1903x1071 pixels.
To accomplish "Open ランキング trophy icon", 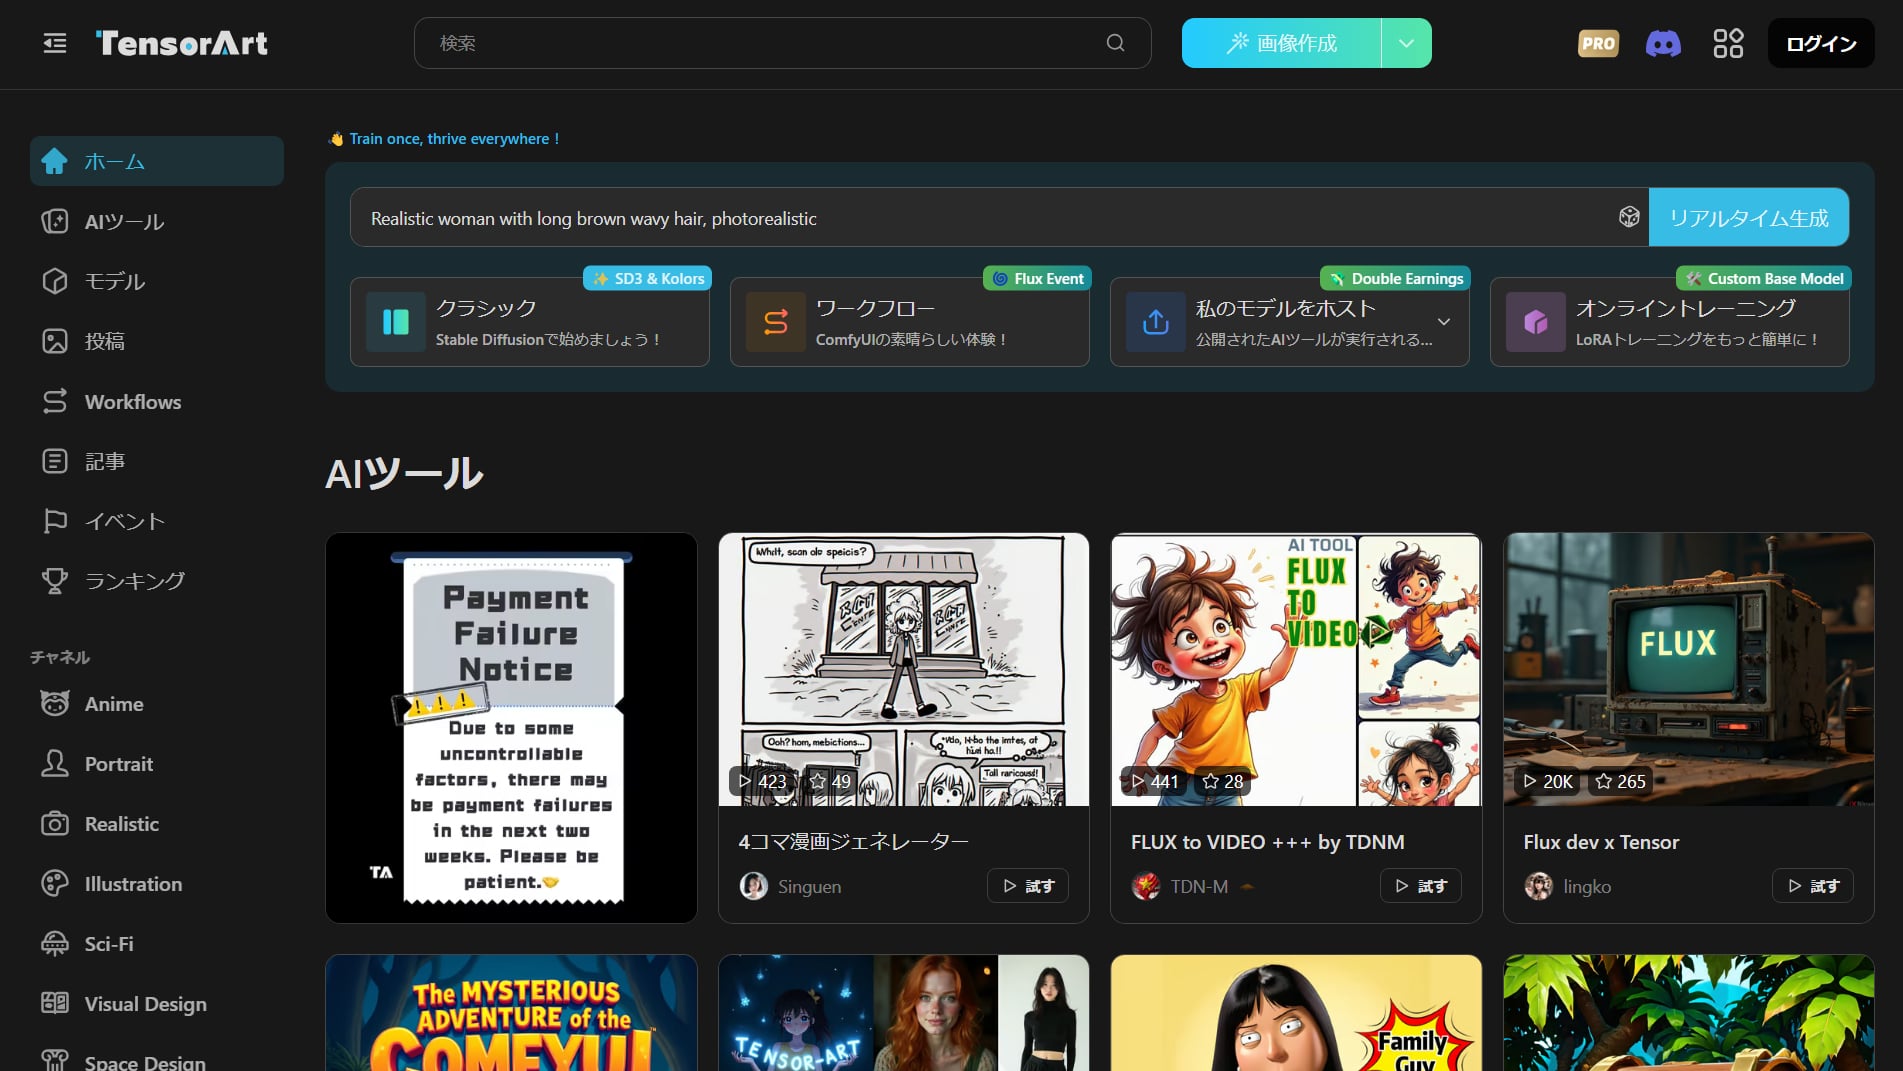I will 55,581.
